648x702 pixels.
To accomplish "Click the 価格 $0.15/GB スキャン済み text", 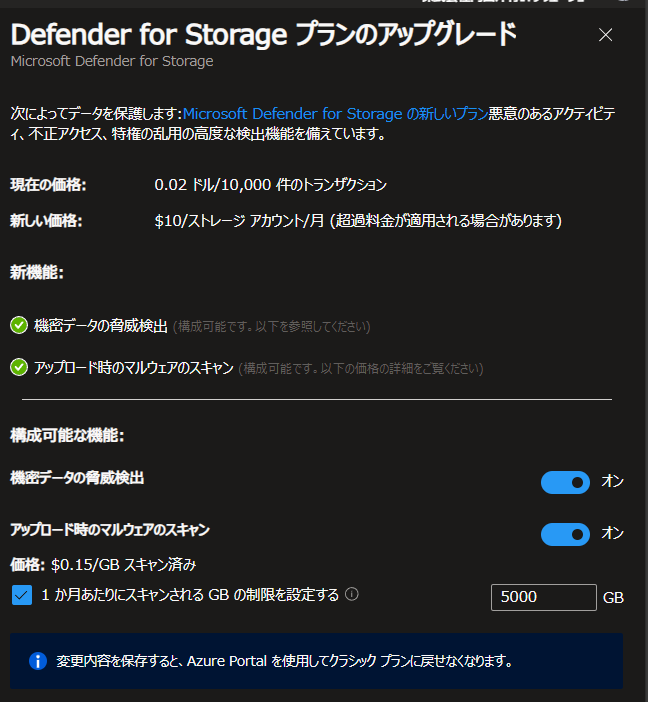I will tap(103, 565).
